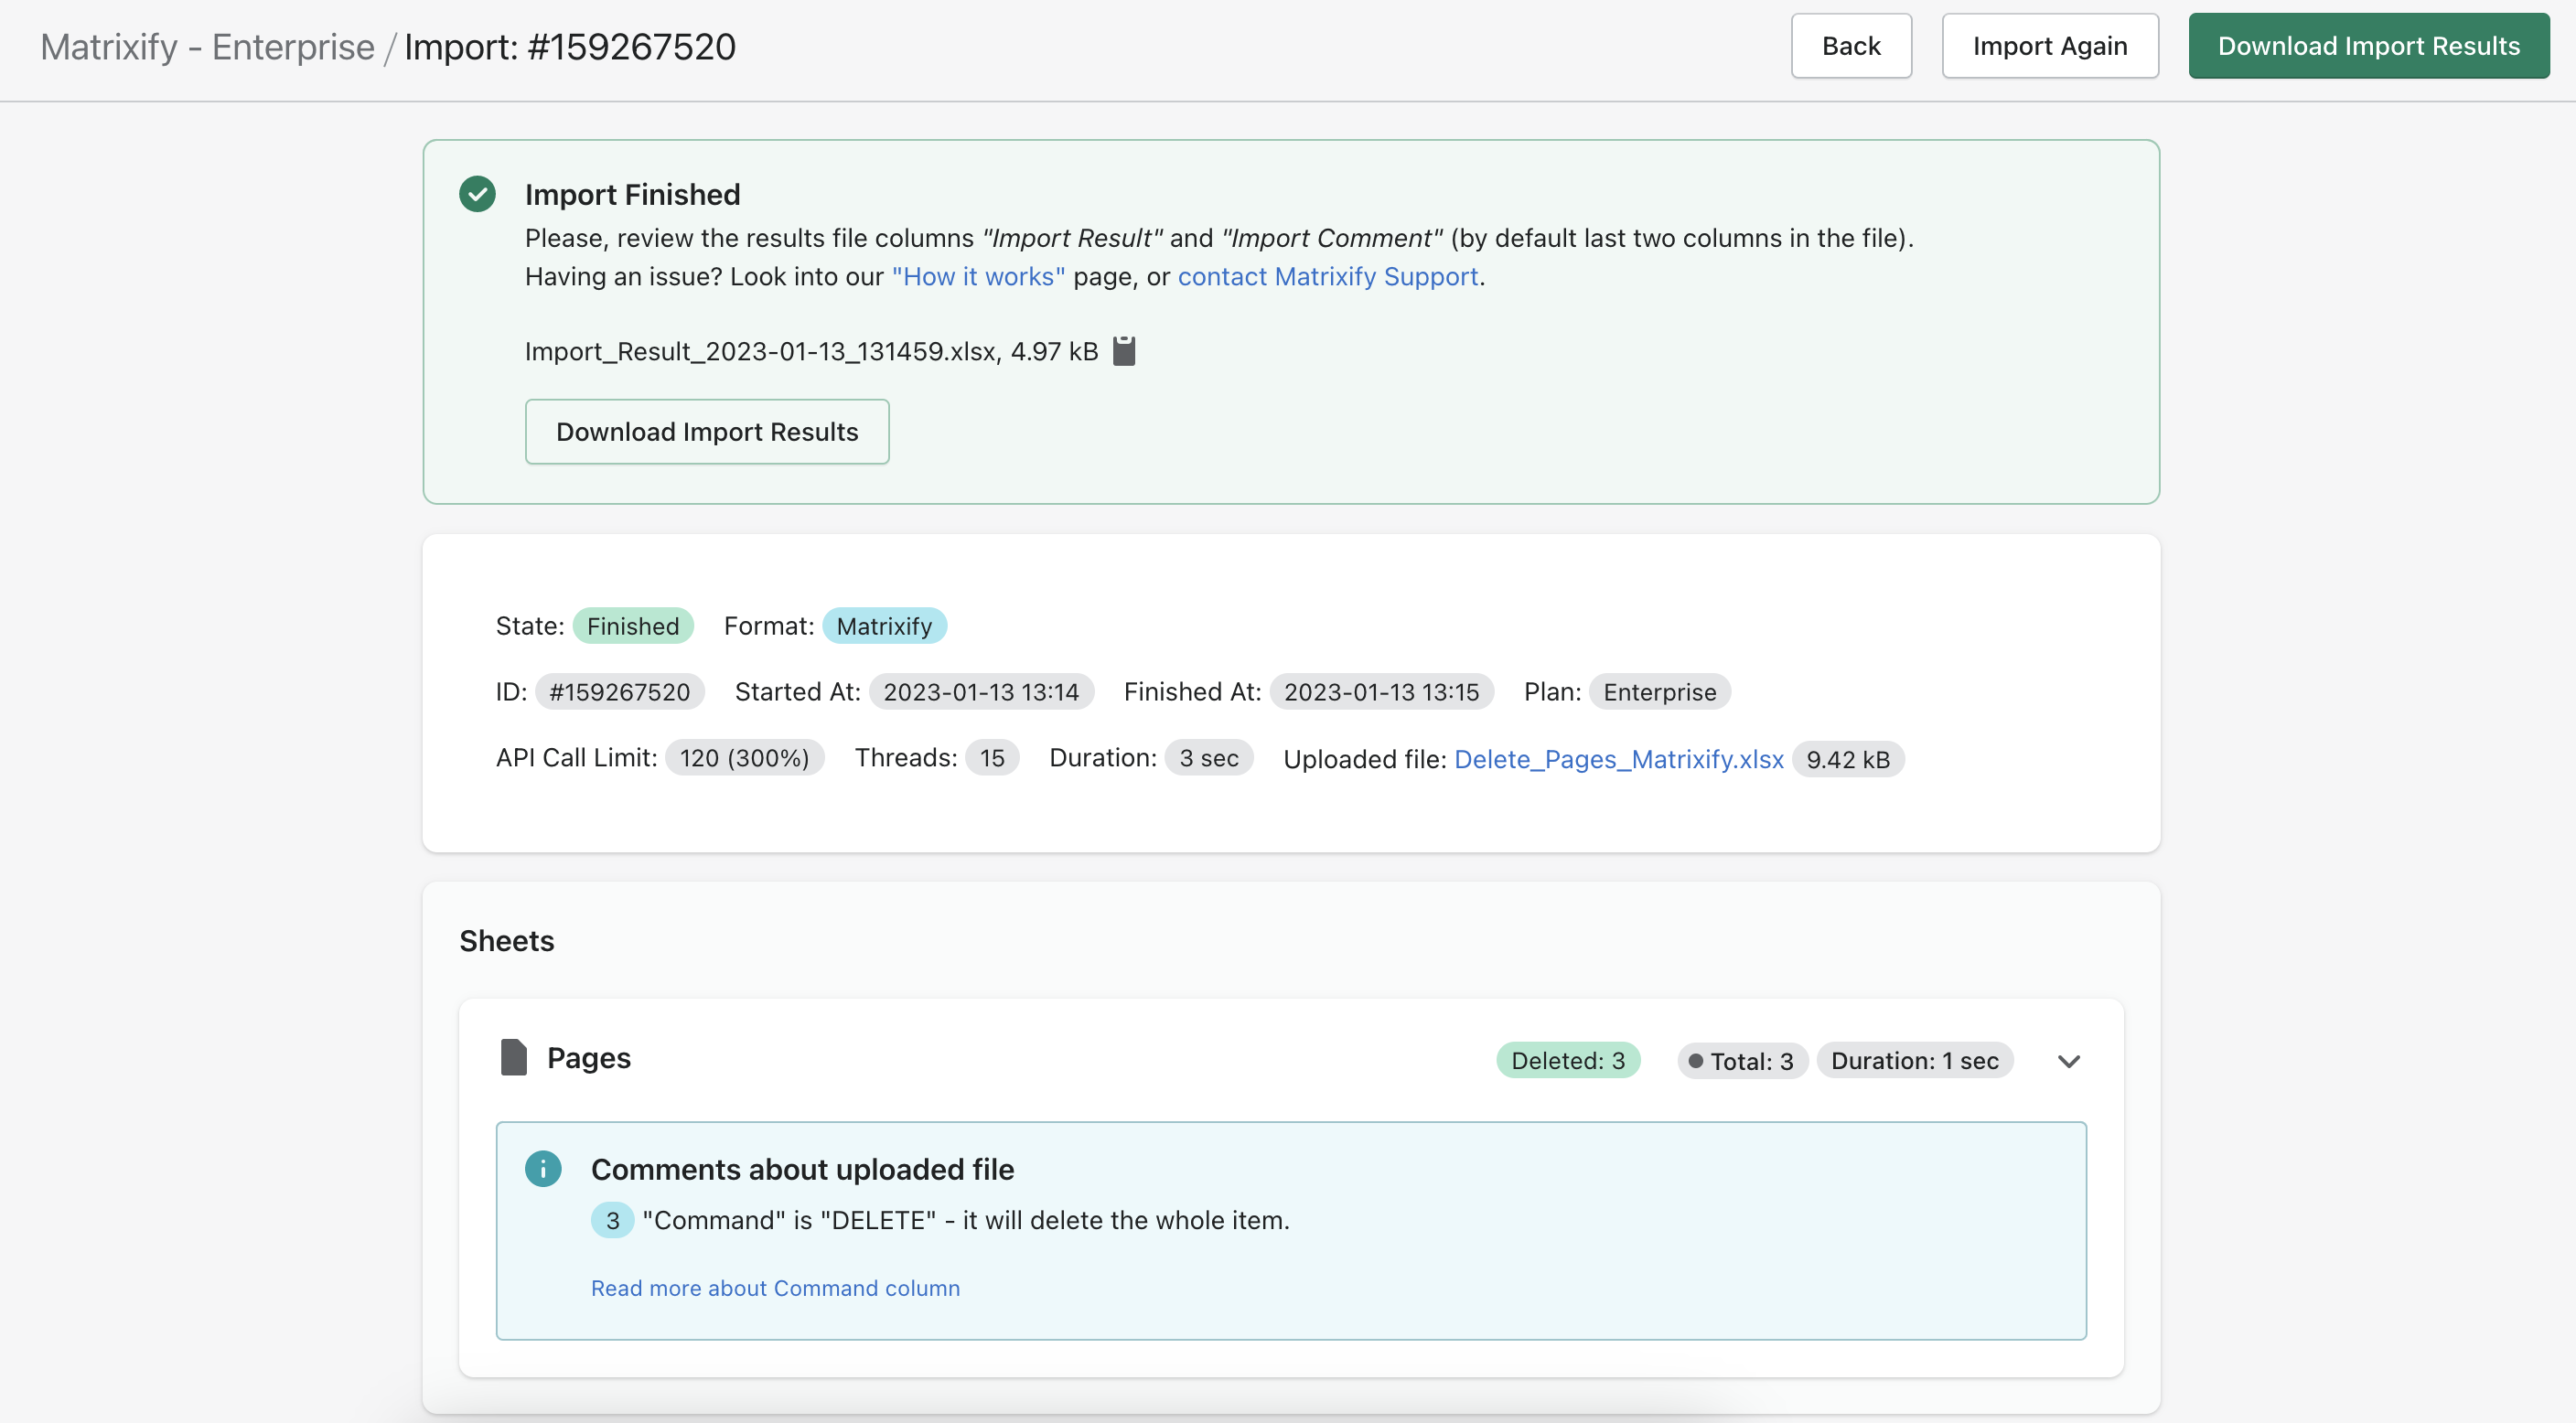Expand the Pages sheet chevron

click(2069, 1061)
